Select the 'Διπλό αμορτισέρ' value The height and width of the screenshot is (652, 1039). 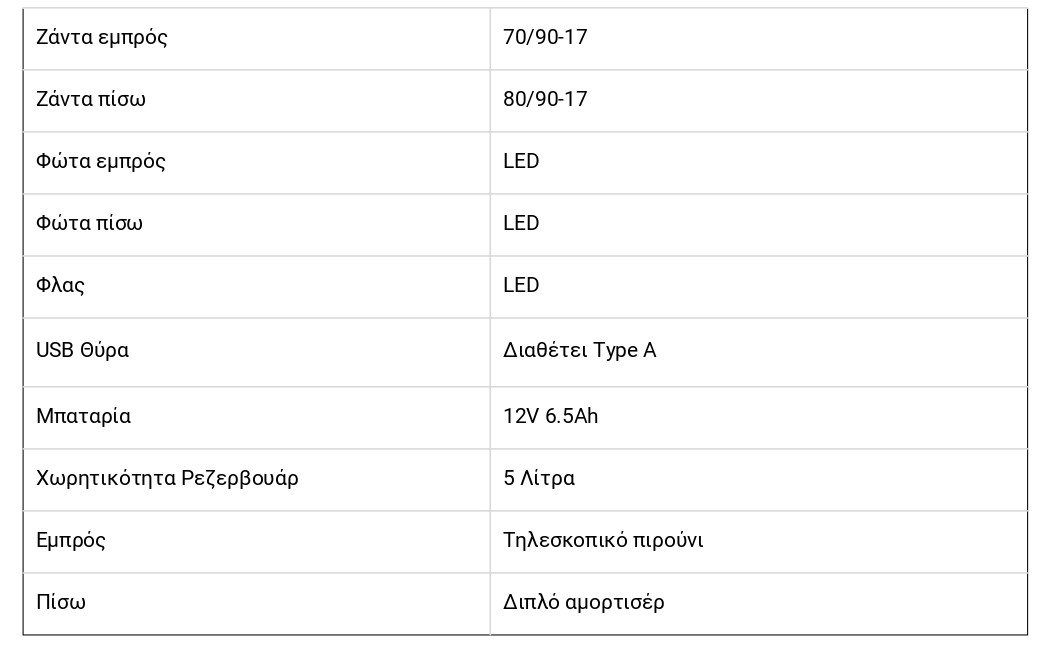[583, 602]
